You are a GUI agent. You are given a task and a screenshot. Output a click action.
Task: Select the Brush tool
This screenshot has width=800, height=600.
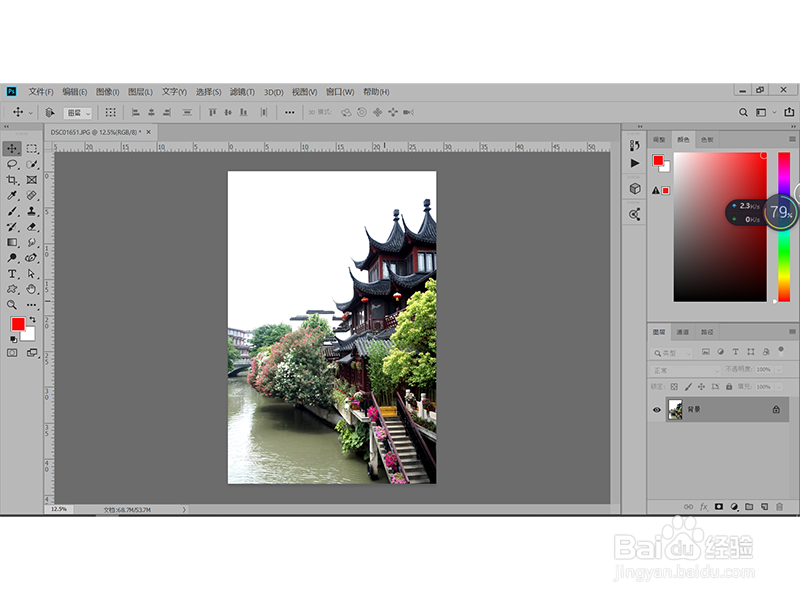[12, 211]
